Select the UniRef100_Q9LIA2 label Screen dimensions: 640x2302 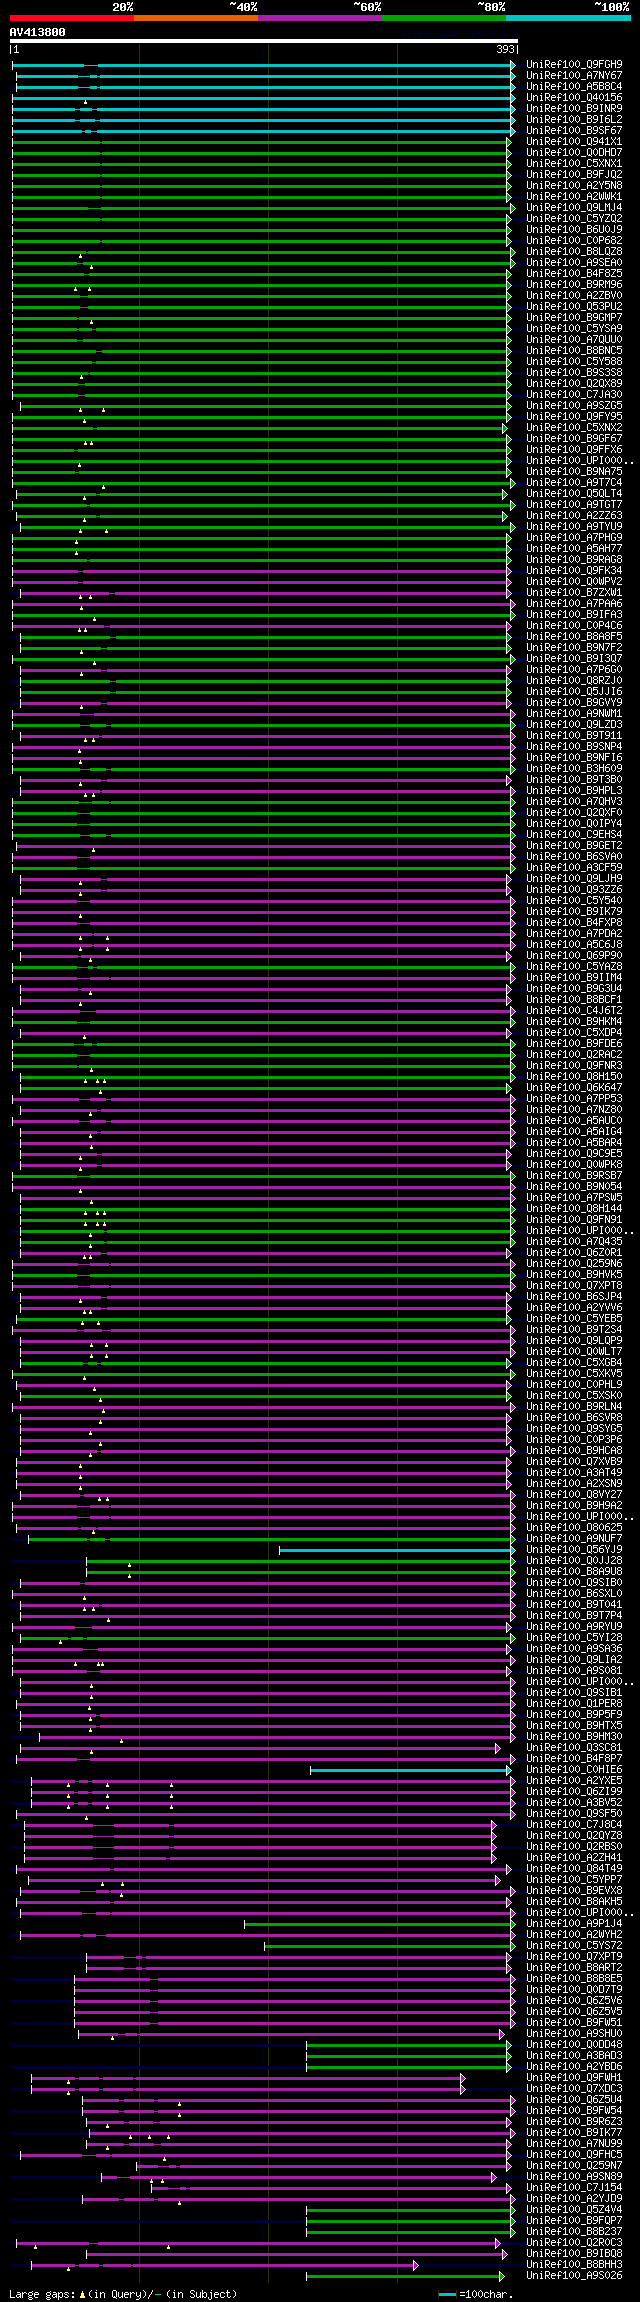[x=574, y=1660]
